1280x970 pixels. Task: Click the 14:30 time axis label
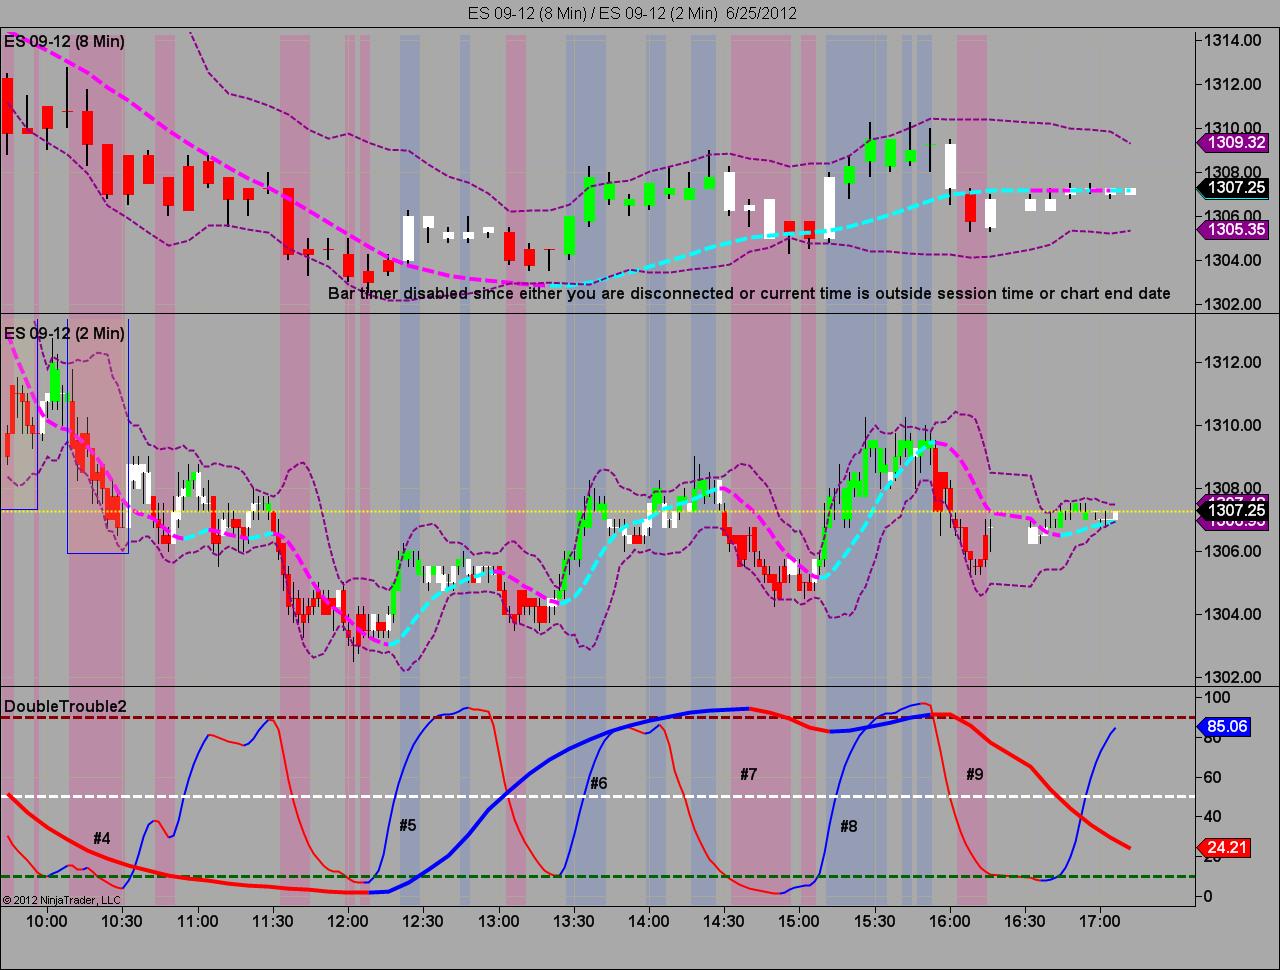point(723,921)
